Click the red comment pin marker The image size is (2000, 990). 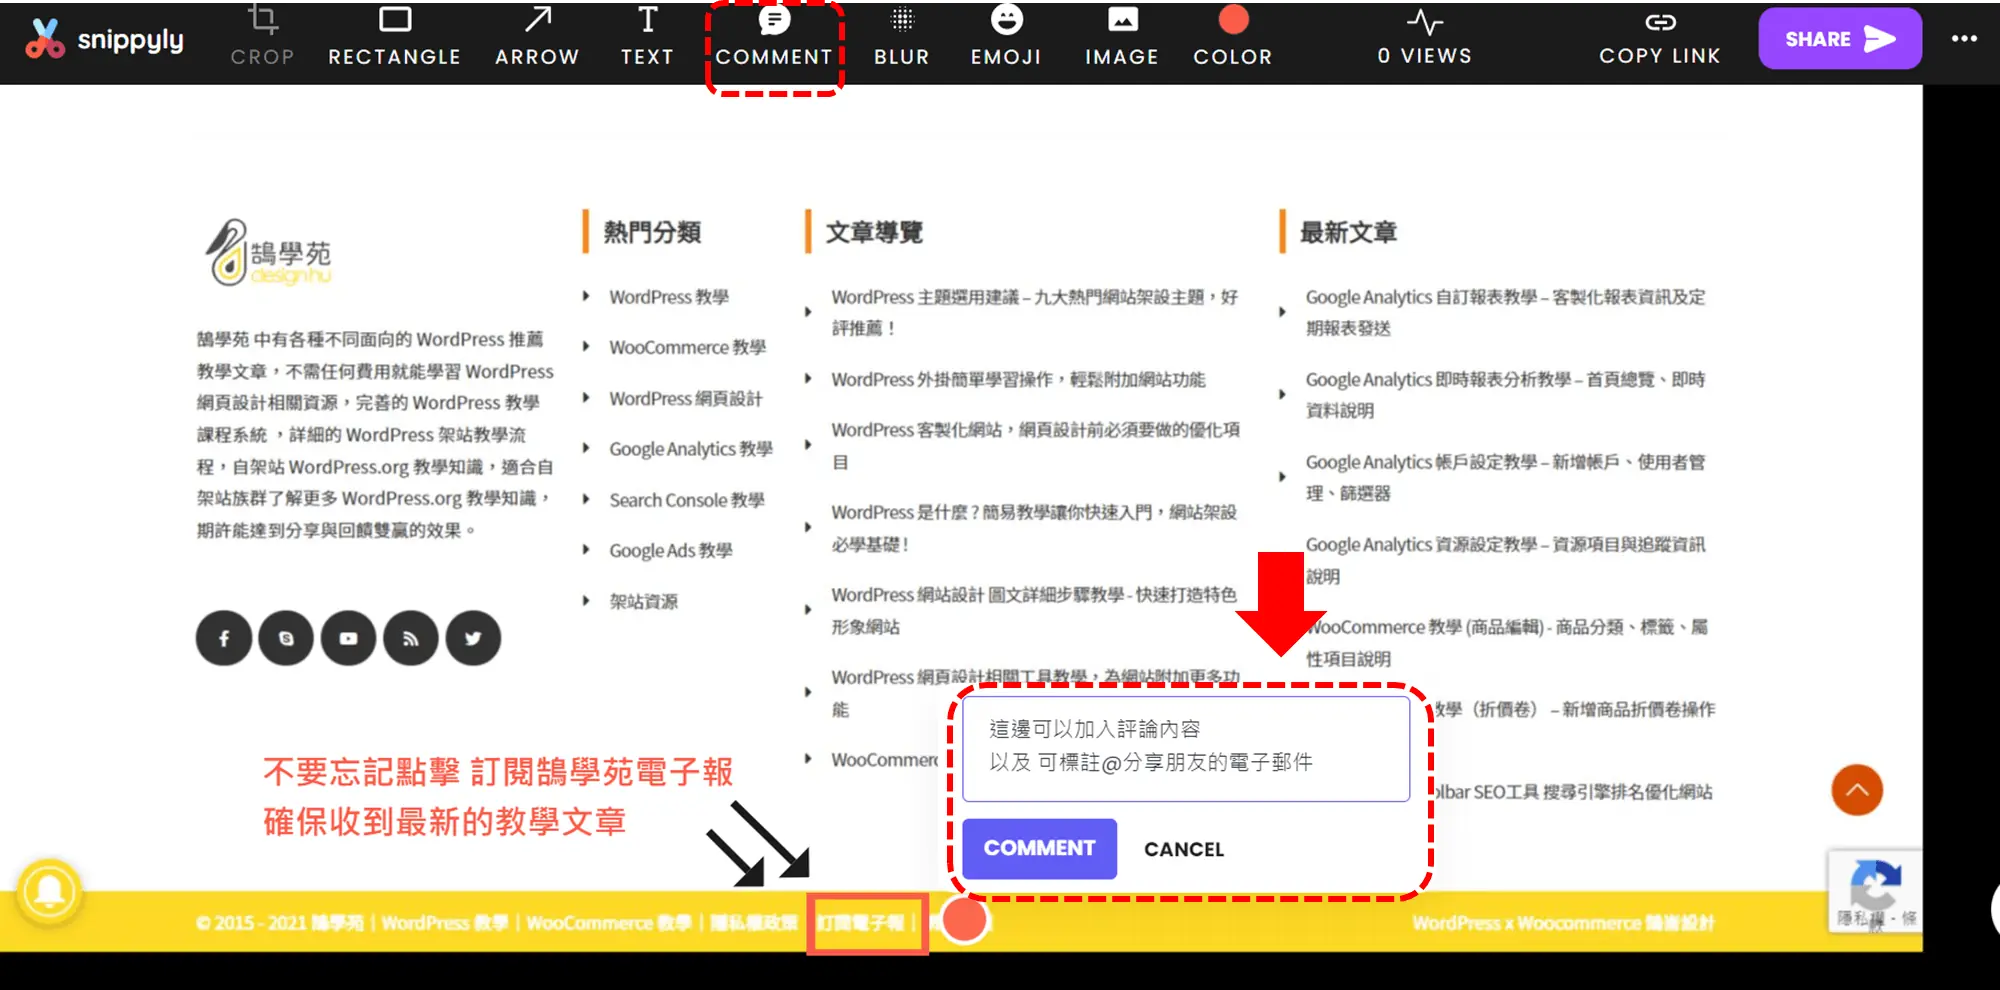pyautogui.click(x=965, y=920)
